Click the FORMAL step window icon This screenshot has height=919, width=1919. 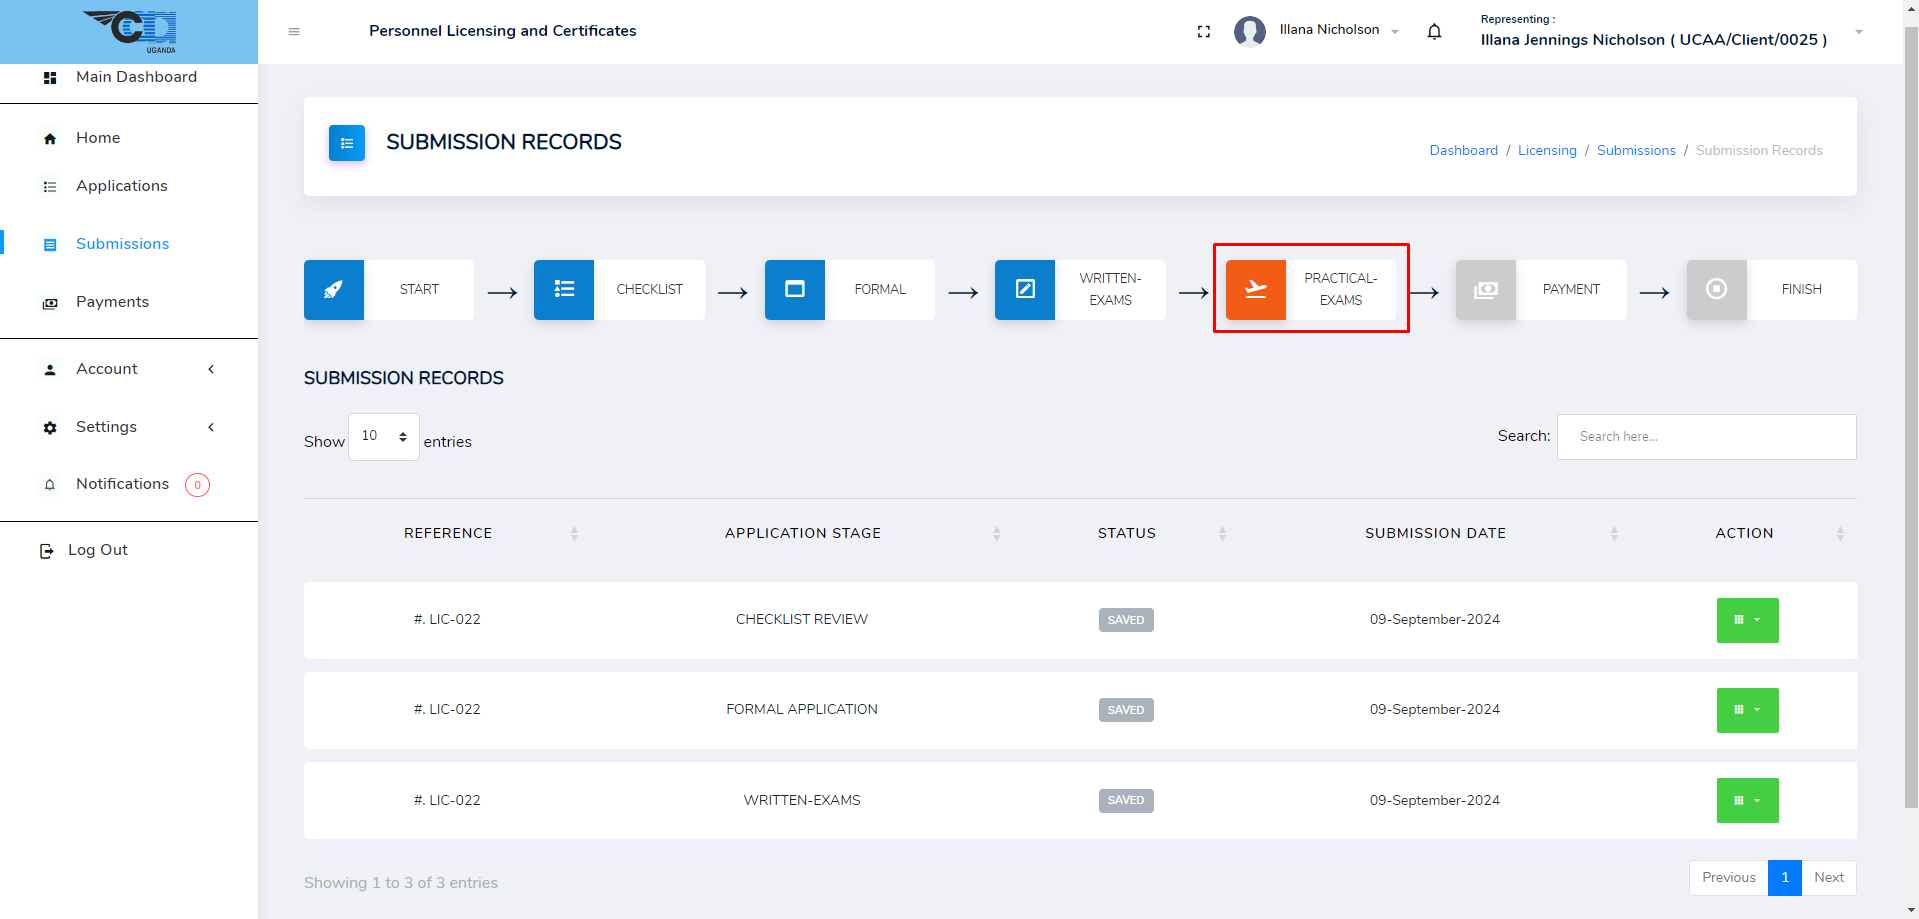click(x=795, y=289)
